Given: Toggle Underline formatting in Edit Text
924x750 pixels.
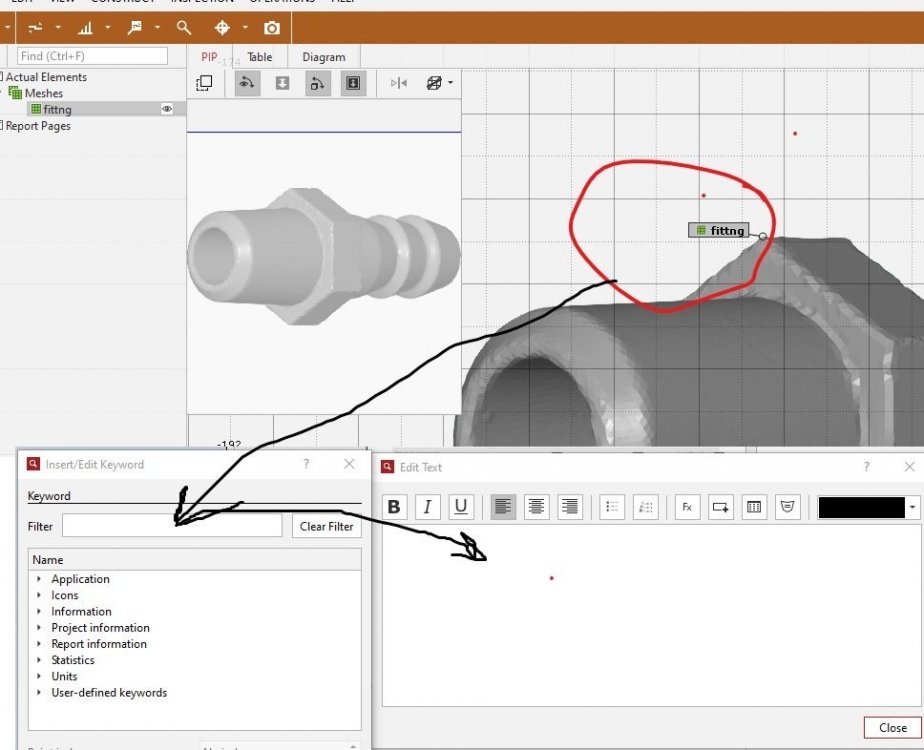Looking at the screenshot, I should [460, 507].
